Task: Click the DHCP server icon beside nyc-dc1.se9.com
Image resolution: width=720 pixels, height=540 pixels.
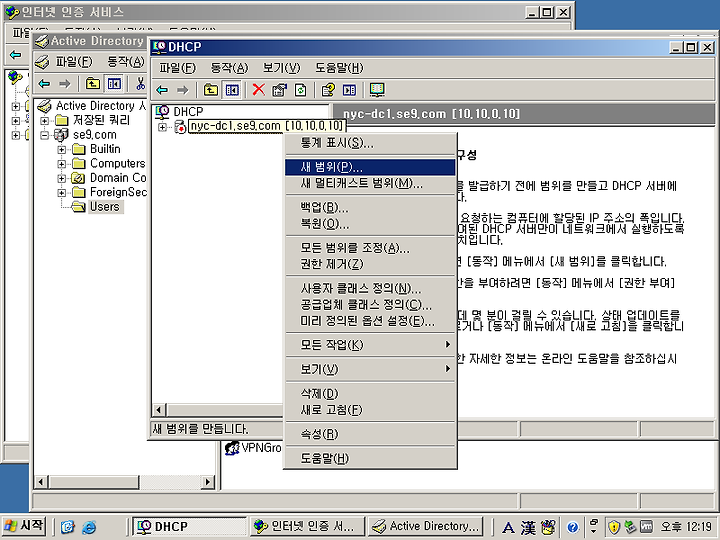Action: click(x=180, y=126)
